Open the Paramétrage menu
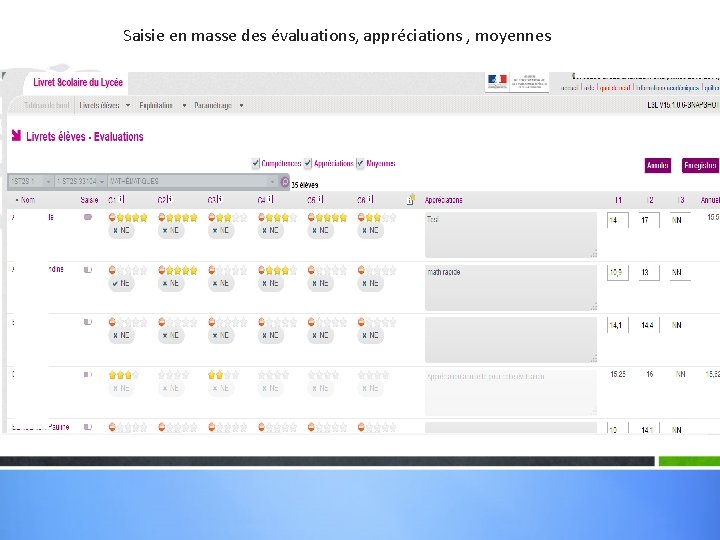720x540 pixels. point(213,106)
